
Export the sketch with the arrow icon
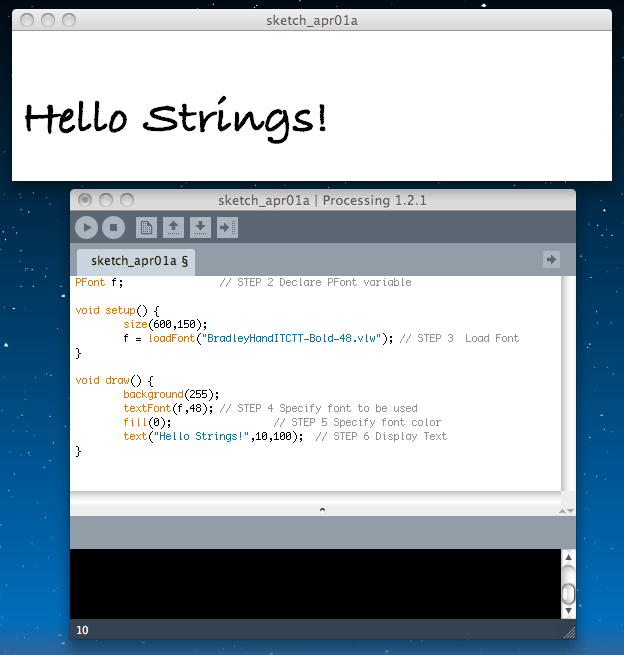tap(228, 228)
